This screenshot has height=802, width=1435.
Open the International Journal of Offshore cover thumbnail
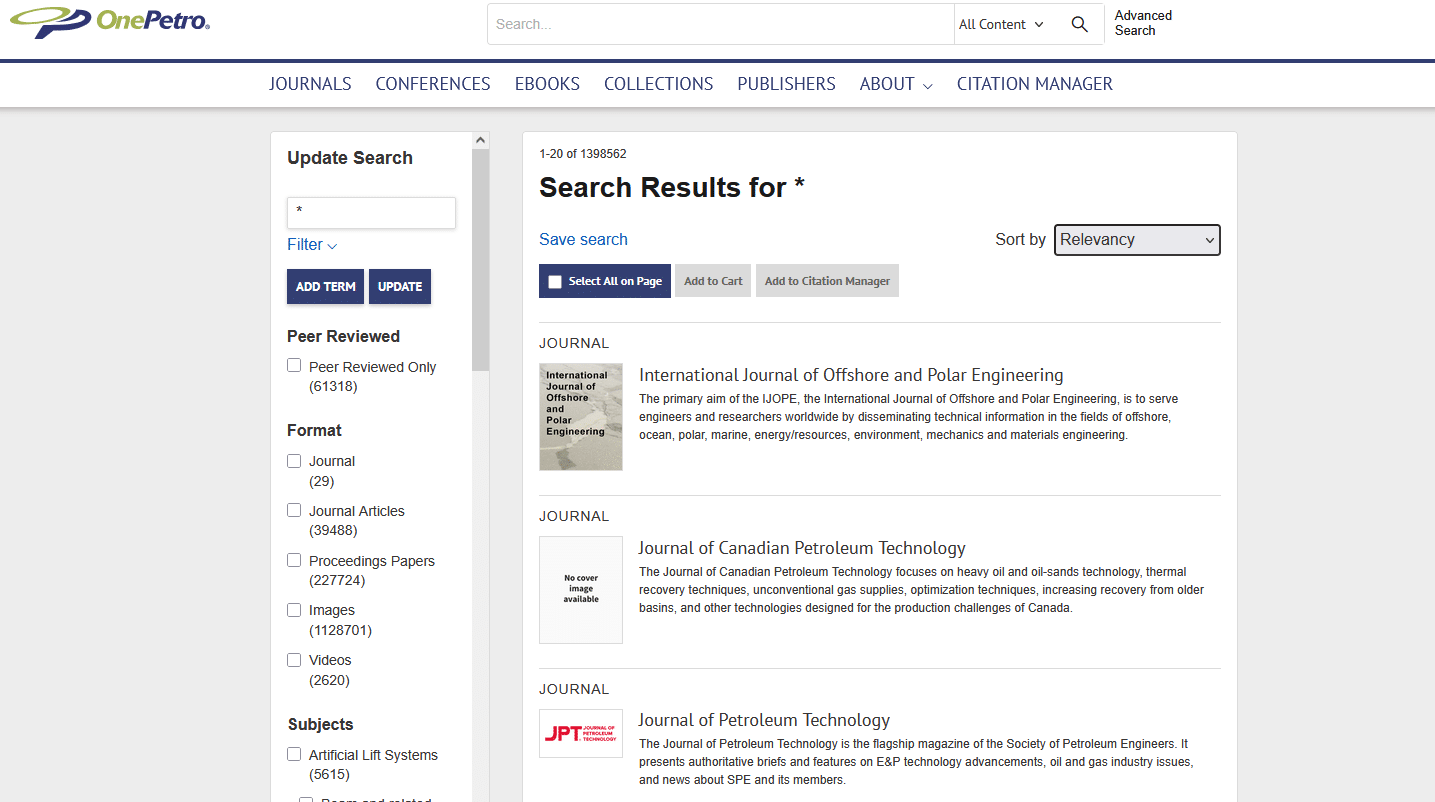[580, 417]
